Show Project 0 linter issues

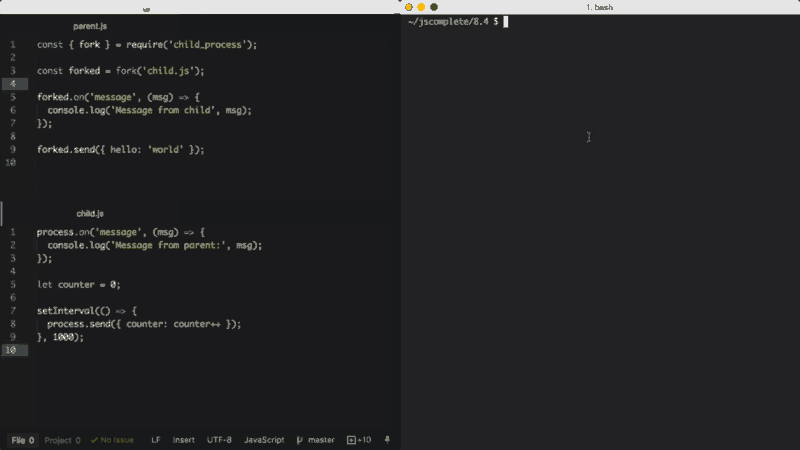click(x=62, y=440)
